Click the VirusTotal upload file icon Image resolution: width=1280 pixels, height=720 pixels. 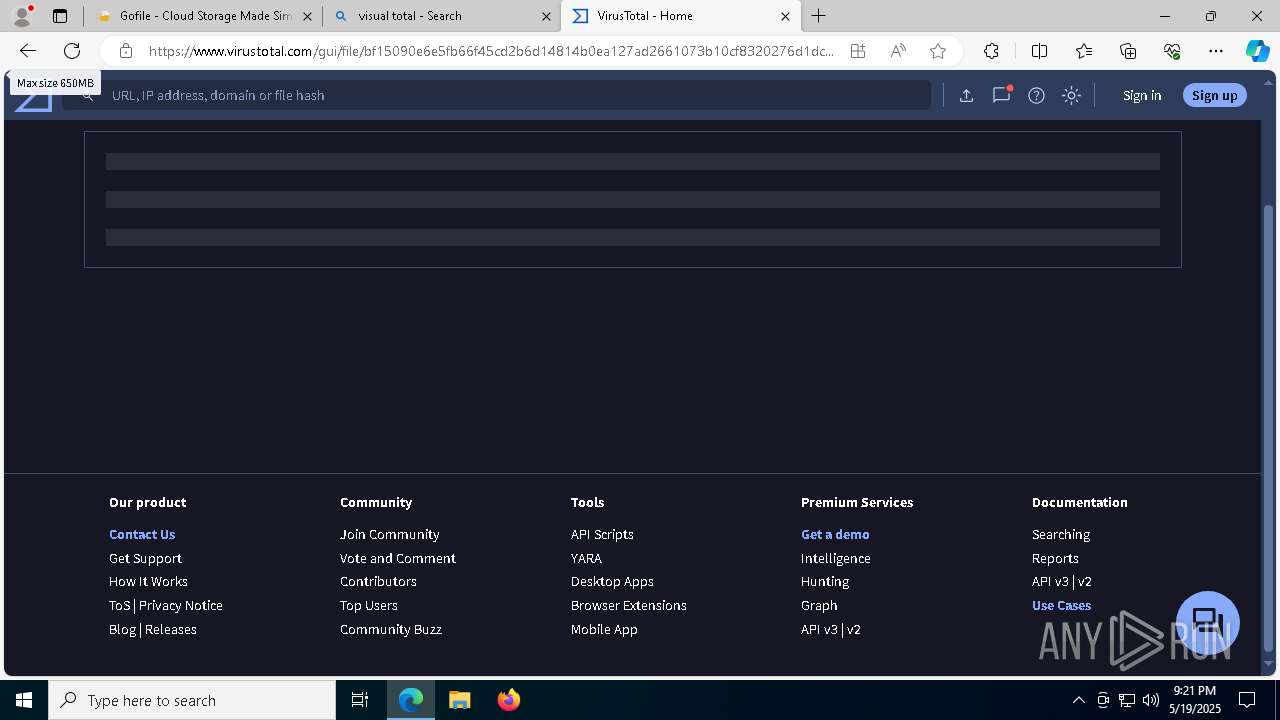click(966, 95)
